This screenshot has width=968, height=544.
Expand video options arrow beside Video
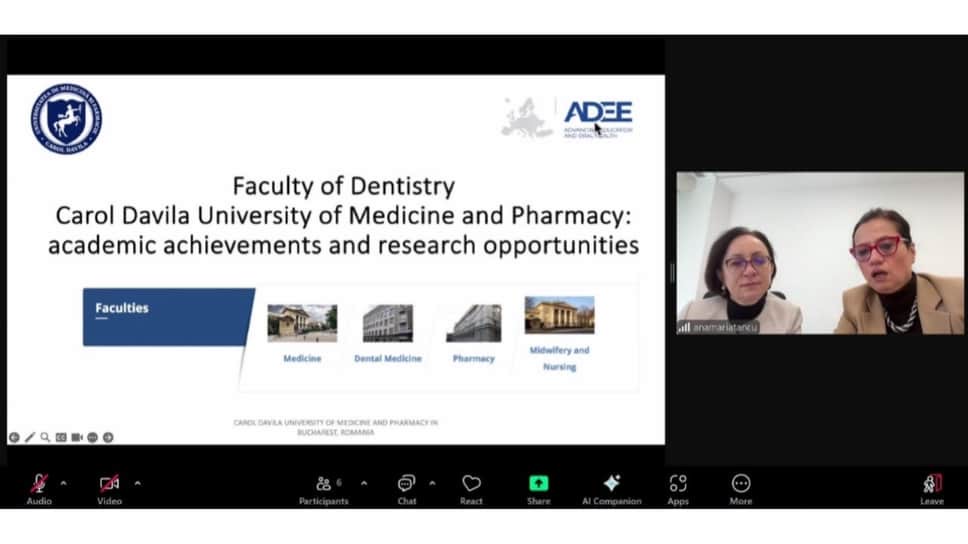(138, 483)
